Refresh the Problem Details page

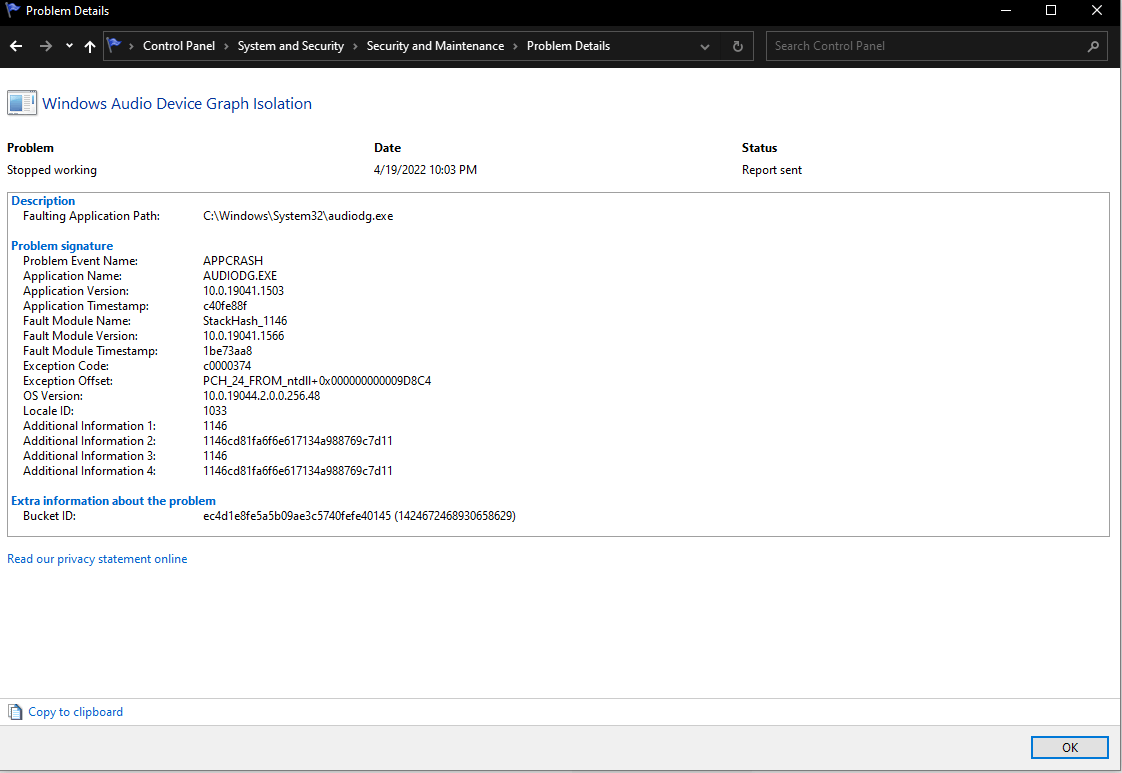click(738, 47)
